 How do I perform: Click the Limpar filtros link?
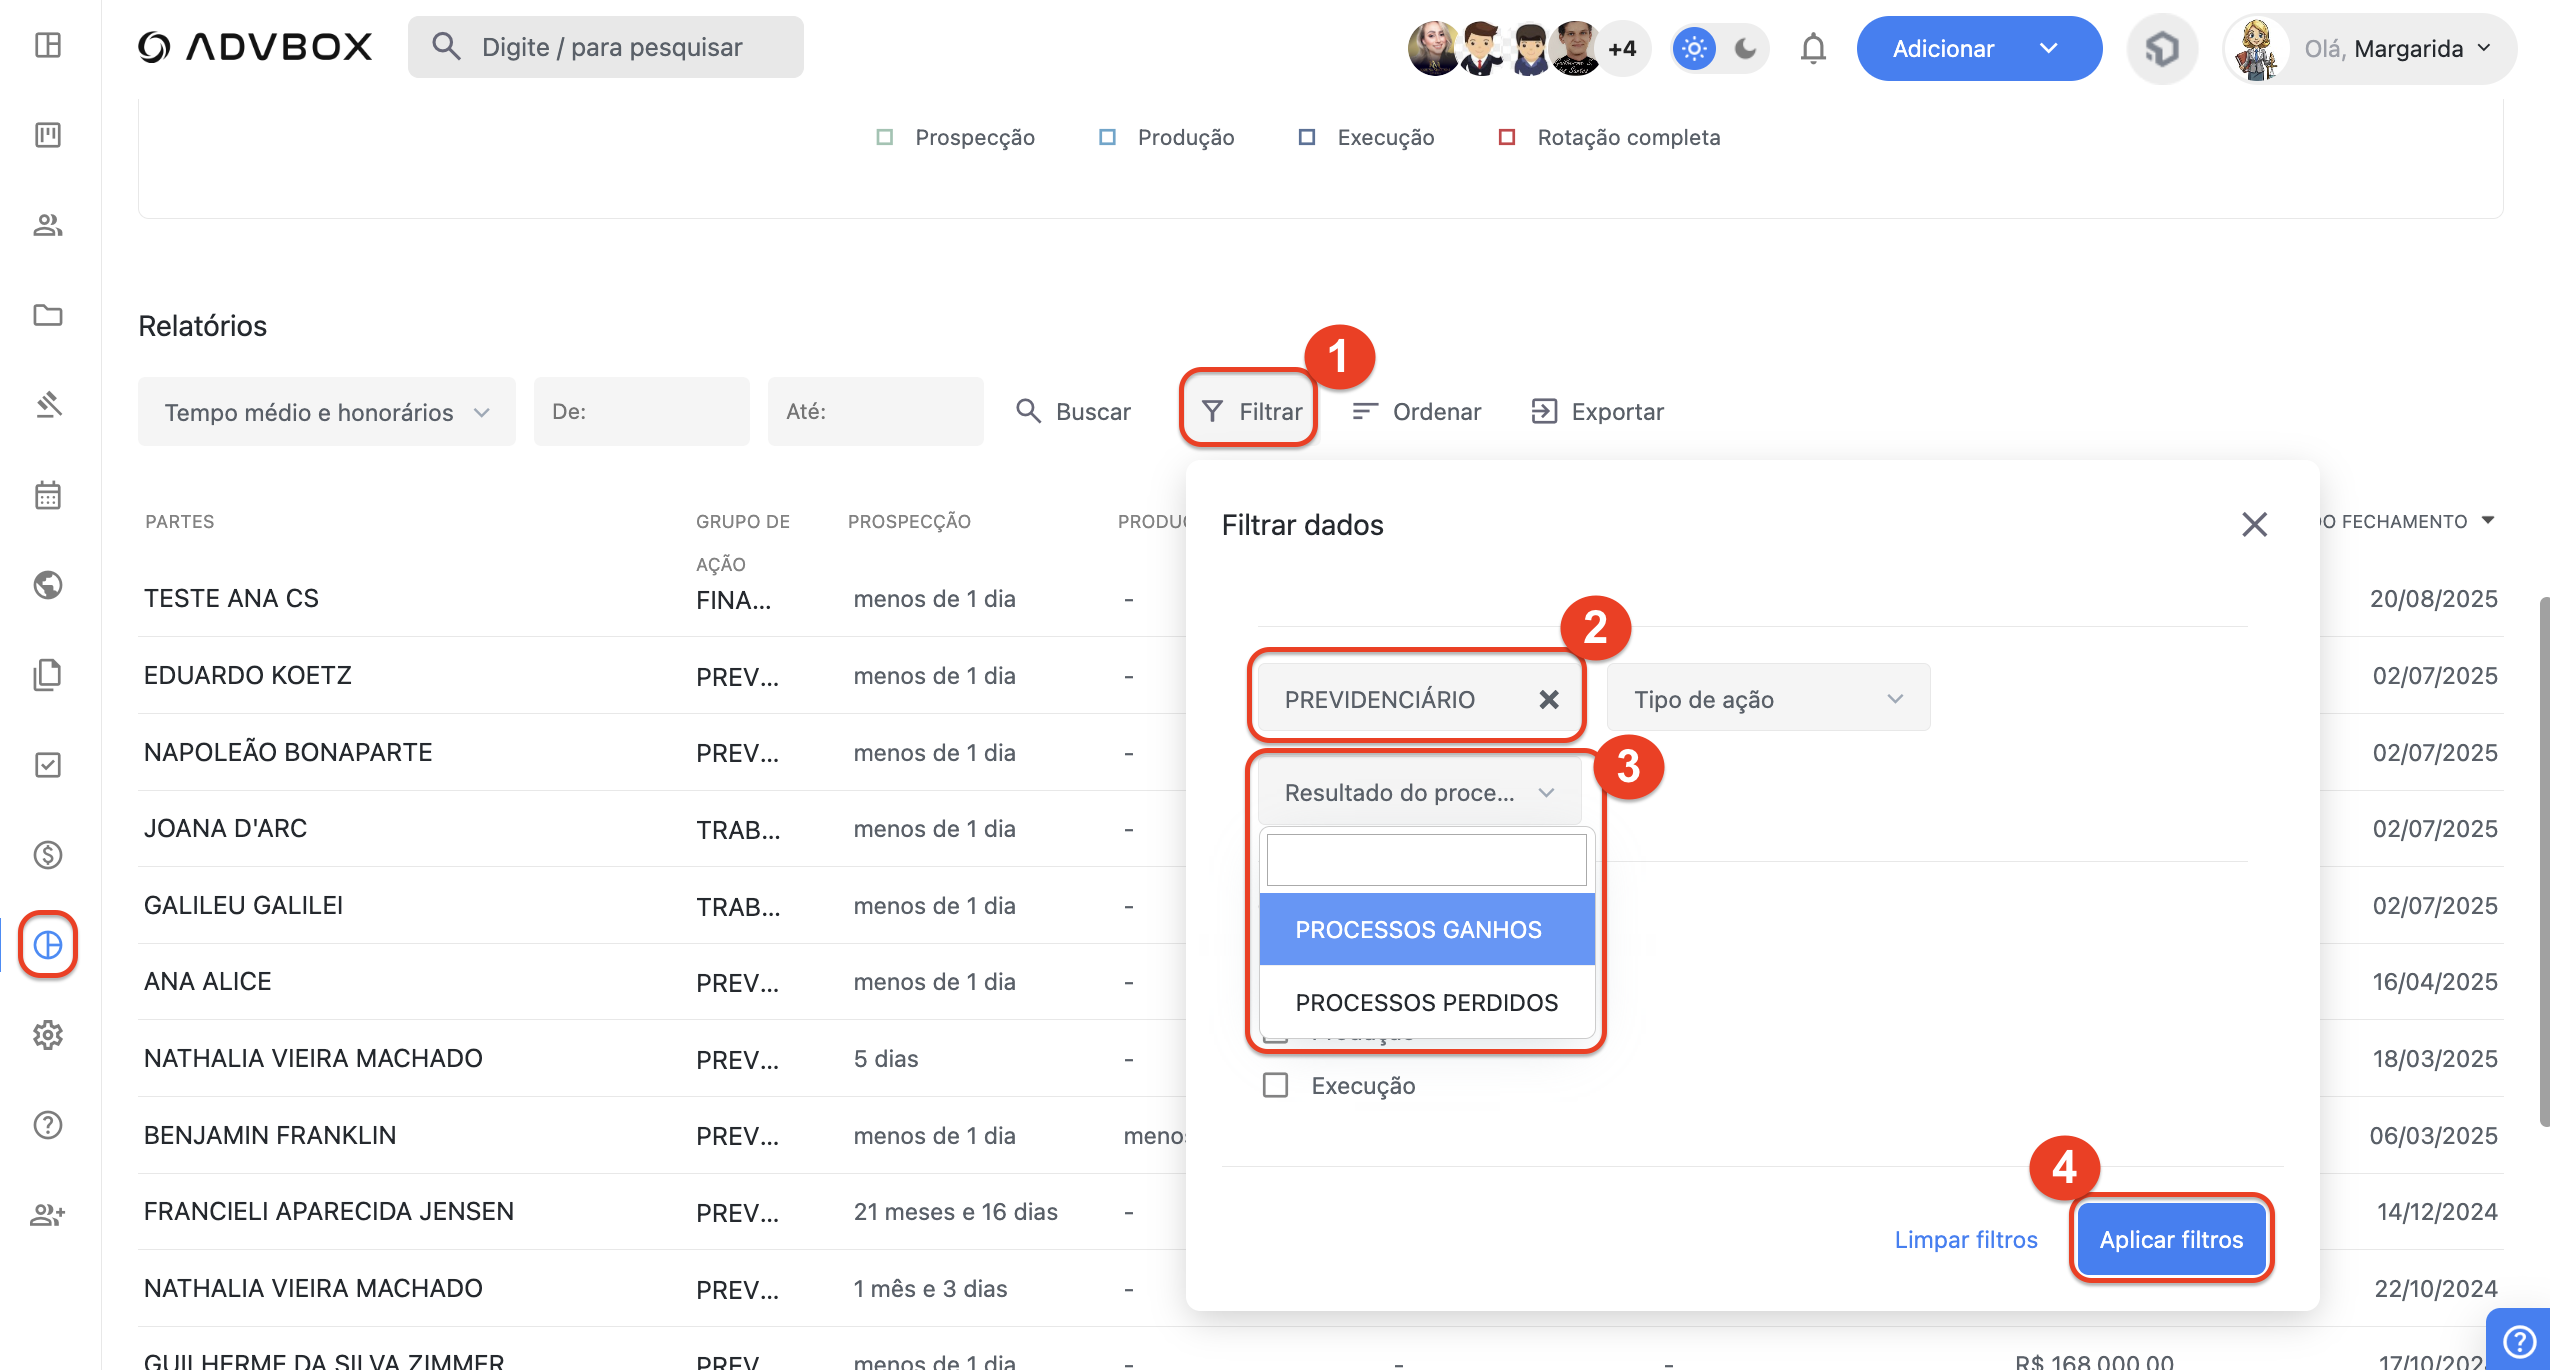tap(1965, 1239)
